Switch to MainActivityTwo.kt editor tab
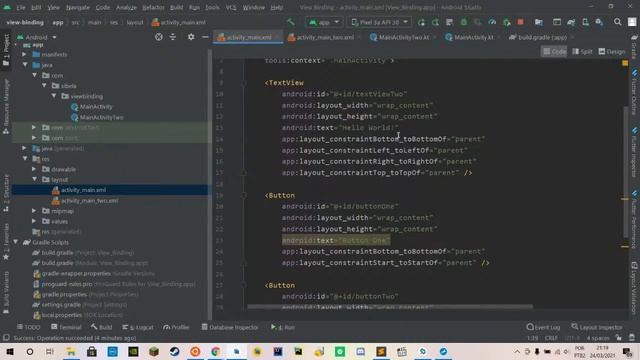The width and height of the screenshot is (640, 360). coord(403,37)
